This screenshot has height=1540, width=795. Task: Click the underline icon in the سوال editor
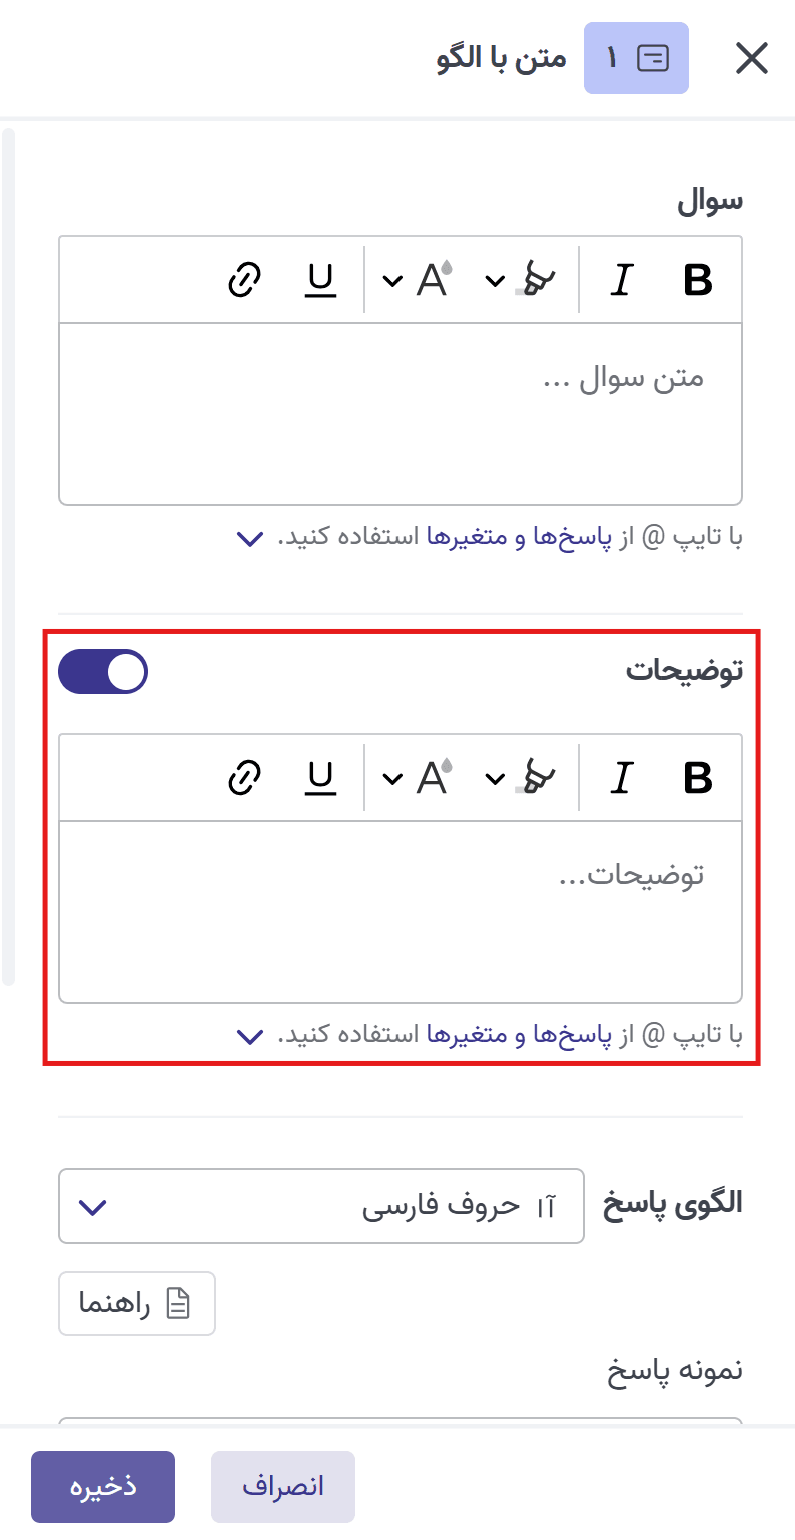click(318, 280)
